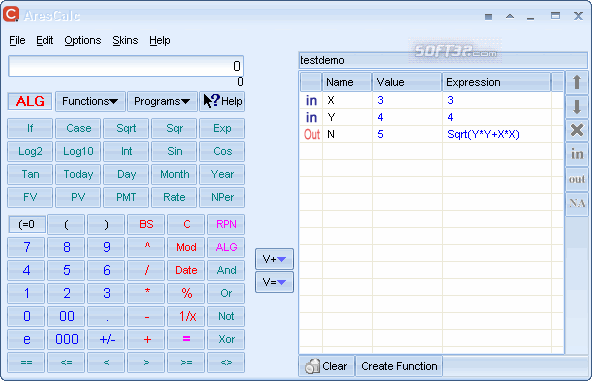Open the Programs dropdown
Viewport: 592px width, 381px height.
pos(162,101)
